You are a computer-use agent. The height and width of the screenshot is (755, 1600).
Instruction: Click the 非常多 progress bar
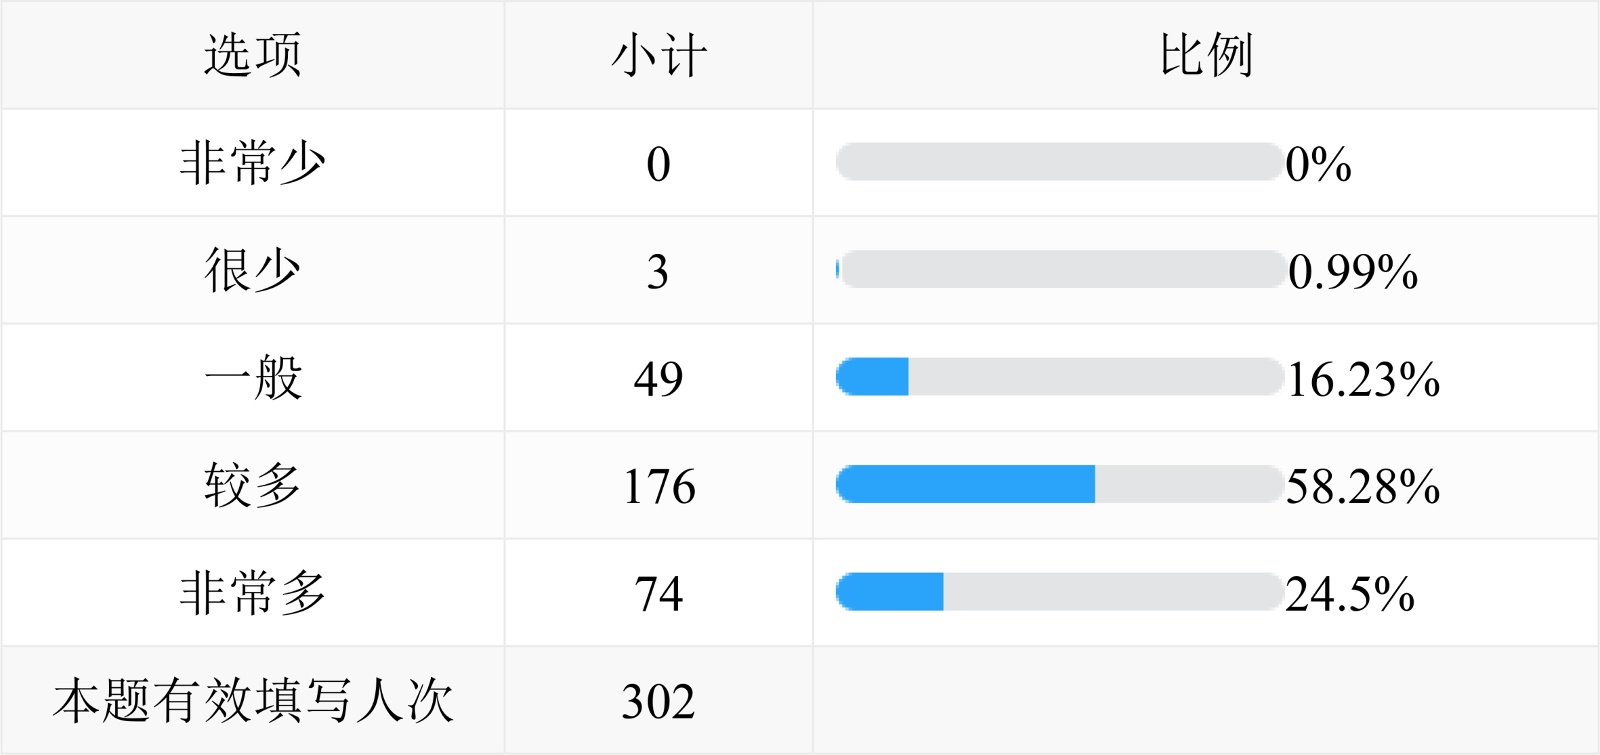pyautogui.click(x=1059, y=592)
